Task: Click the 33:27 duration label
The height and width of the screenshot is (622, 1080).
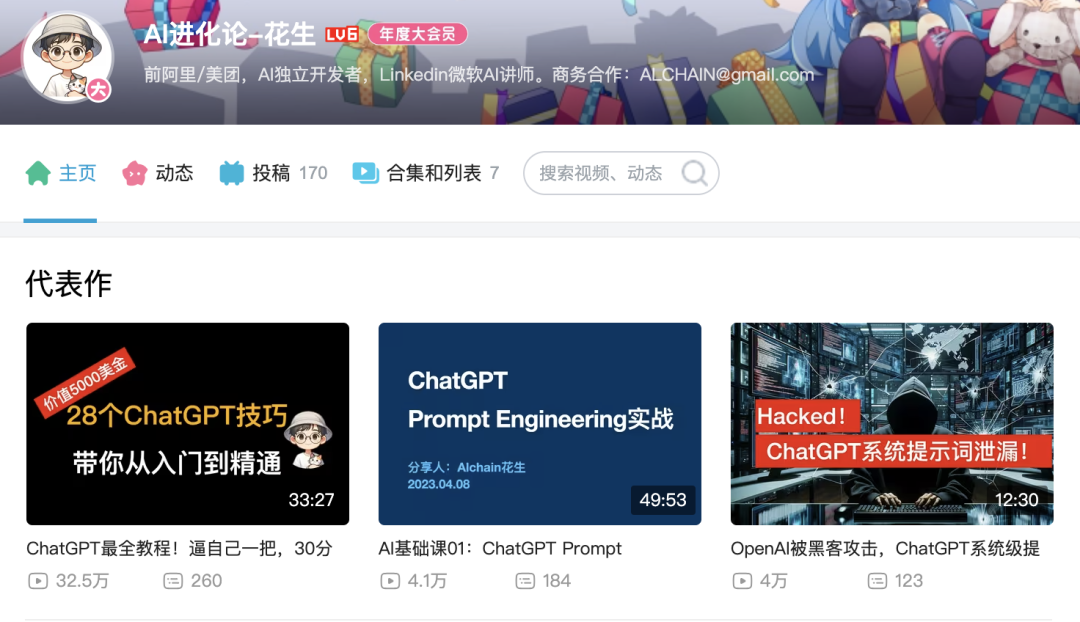Action: tap(311, 499)
